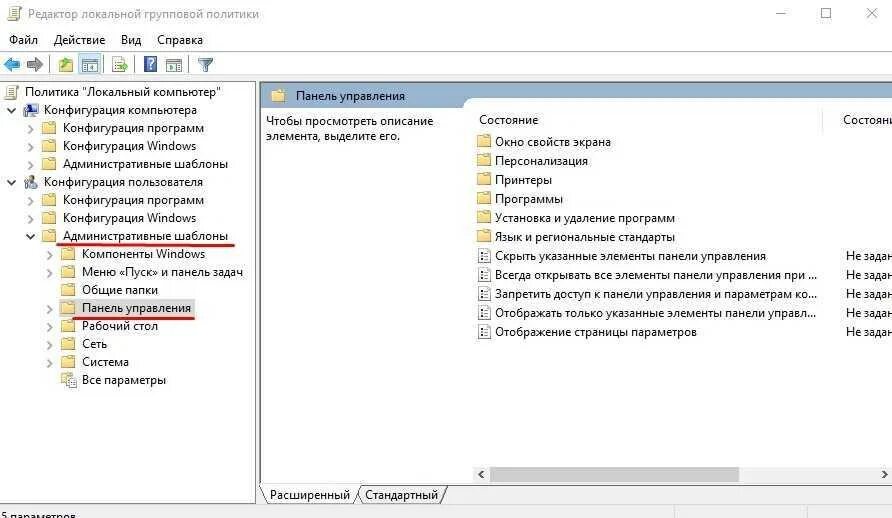Open the Программы folder in list
892x518 pixels.
click(x=528, y=199)
